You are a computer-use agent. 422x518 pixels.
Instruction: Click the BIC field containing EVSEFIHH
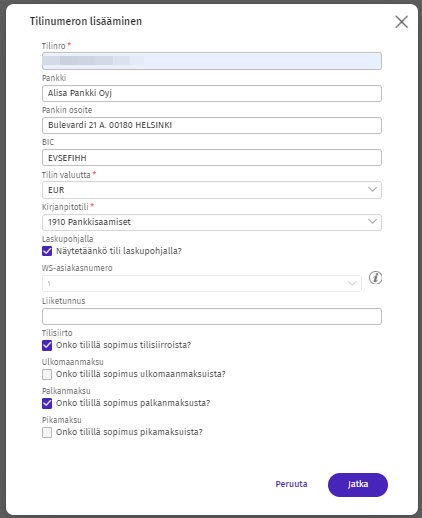(212, 158)
